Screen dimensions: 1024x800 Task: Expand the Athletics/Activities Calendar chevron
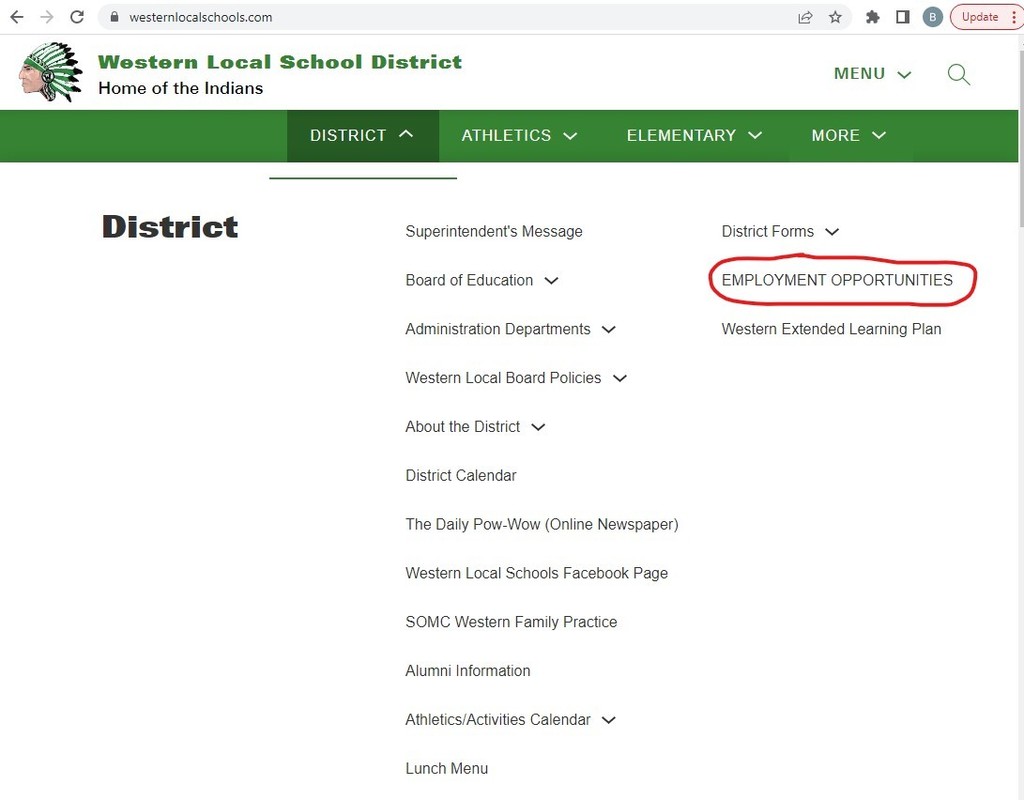pos(609,720)
